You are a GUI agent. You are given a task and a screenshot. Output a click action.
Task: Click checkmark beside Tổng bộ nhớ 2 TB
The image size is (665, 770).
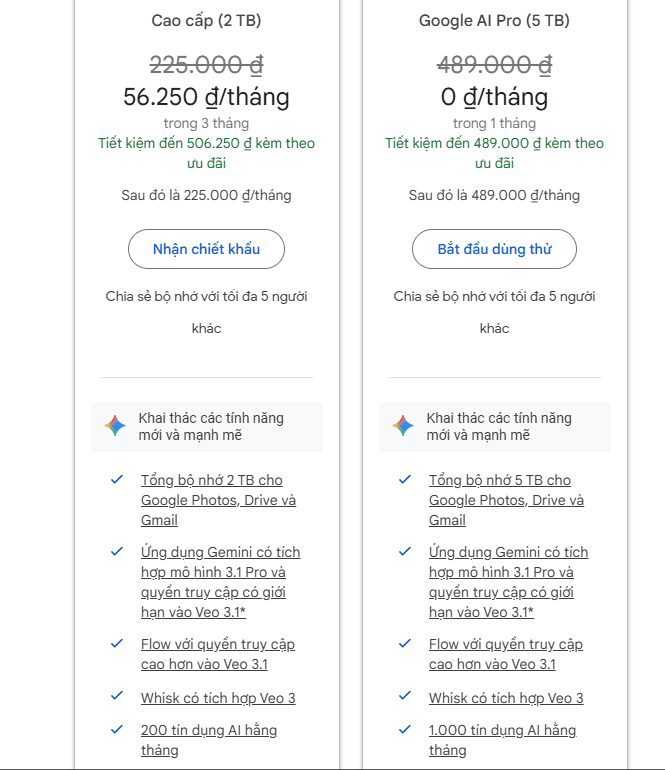pyautogui.click(x=117, y=479)
